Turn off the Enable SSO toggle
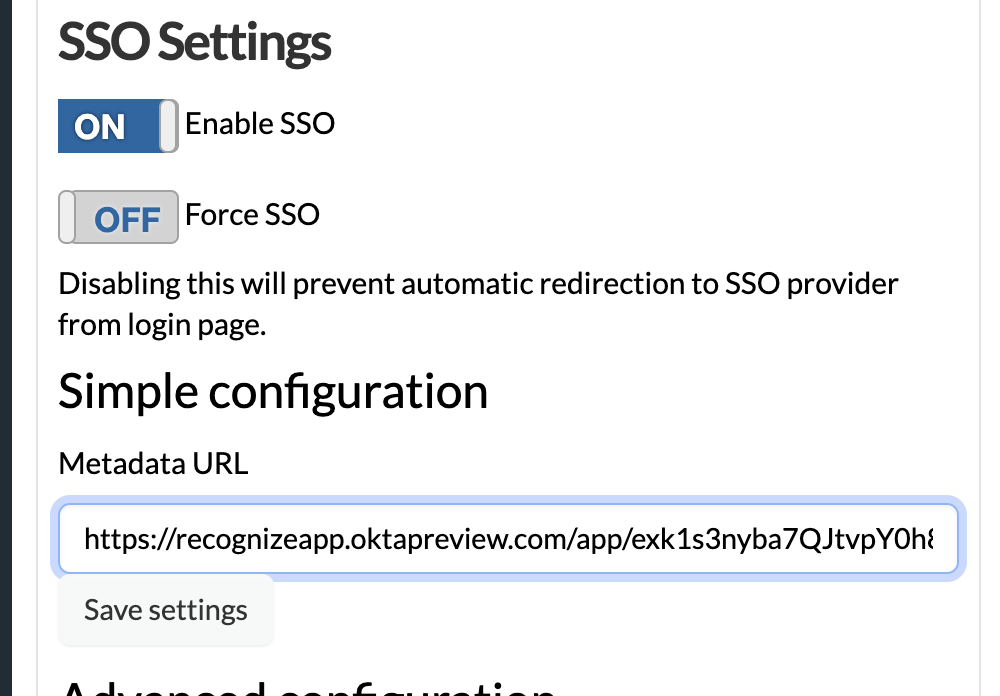 (118, 126)
